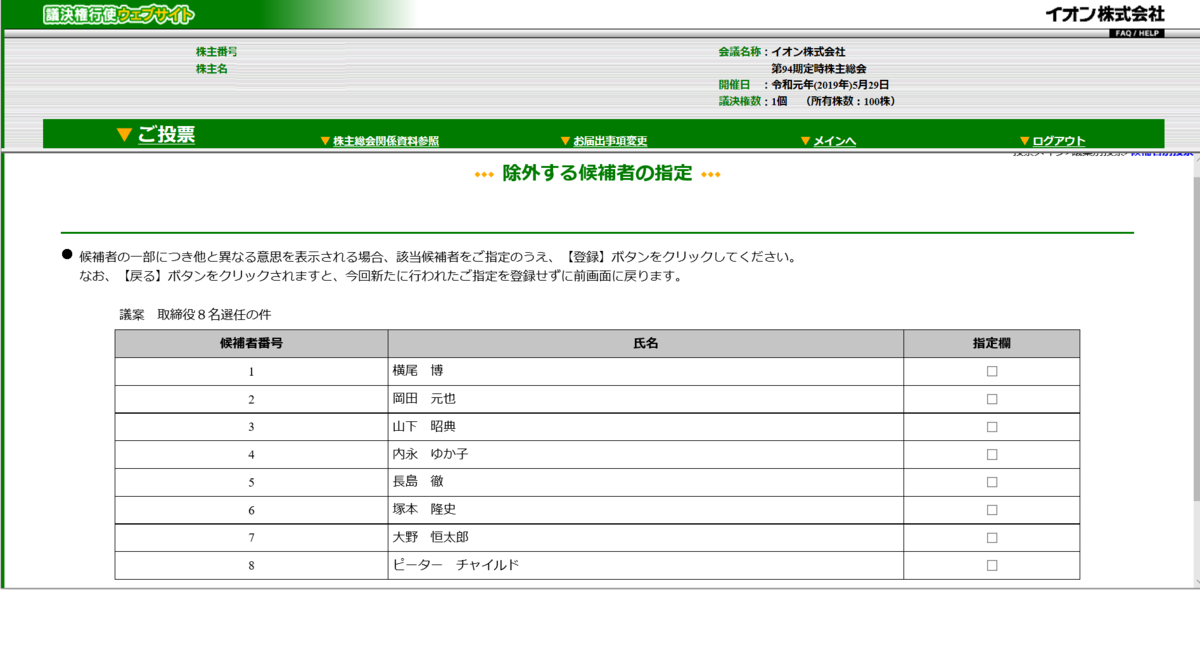Select the name 岡田 元也

click(x=424, y=399)
